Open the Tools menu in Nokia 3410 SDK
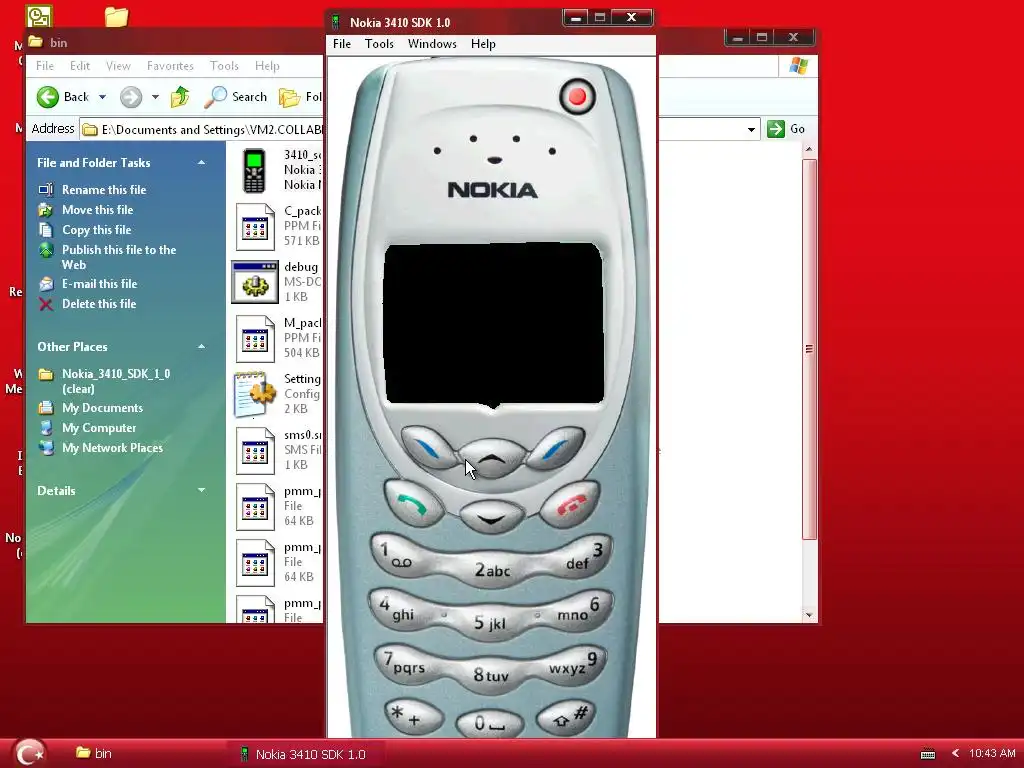The width and height of the screenshot is (1024, 768). click(x=379, y=44)
